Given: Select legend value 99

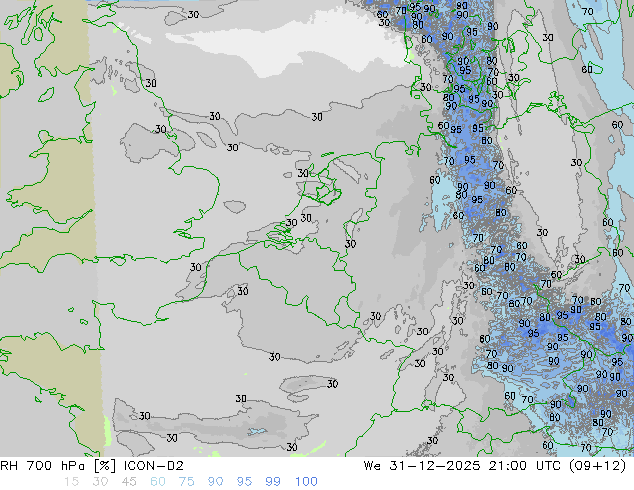Looking at the screenshot, I should (273, 482).
